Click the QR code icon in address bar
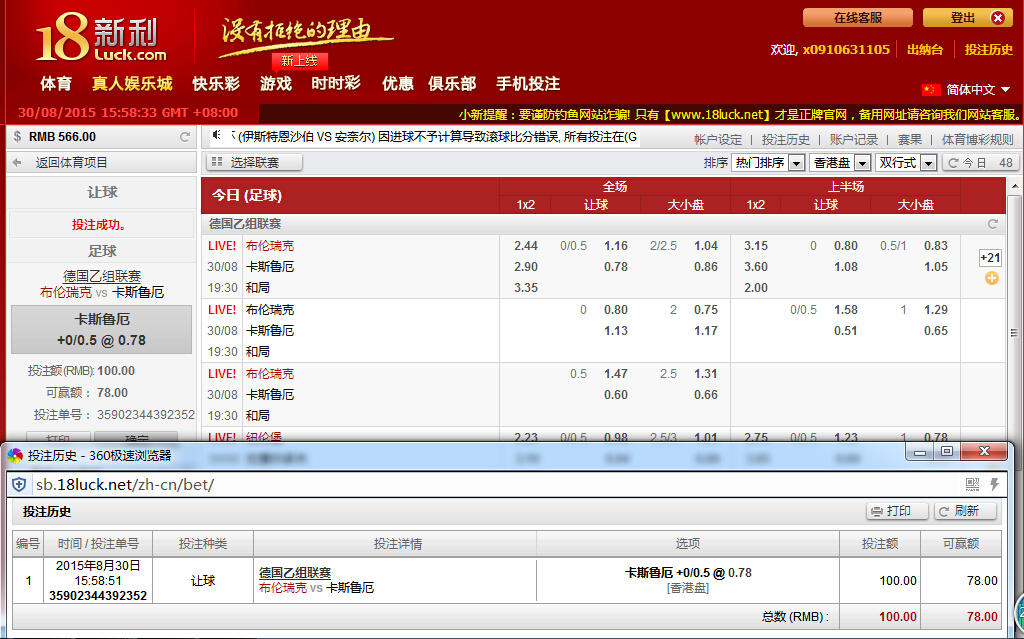The image size is (1024, 639). pyautogui.click(x=972, y=484)
